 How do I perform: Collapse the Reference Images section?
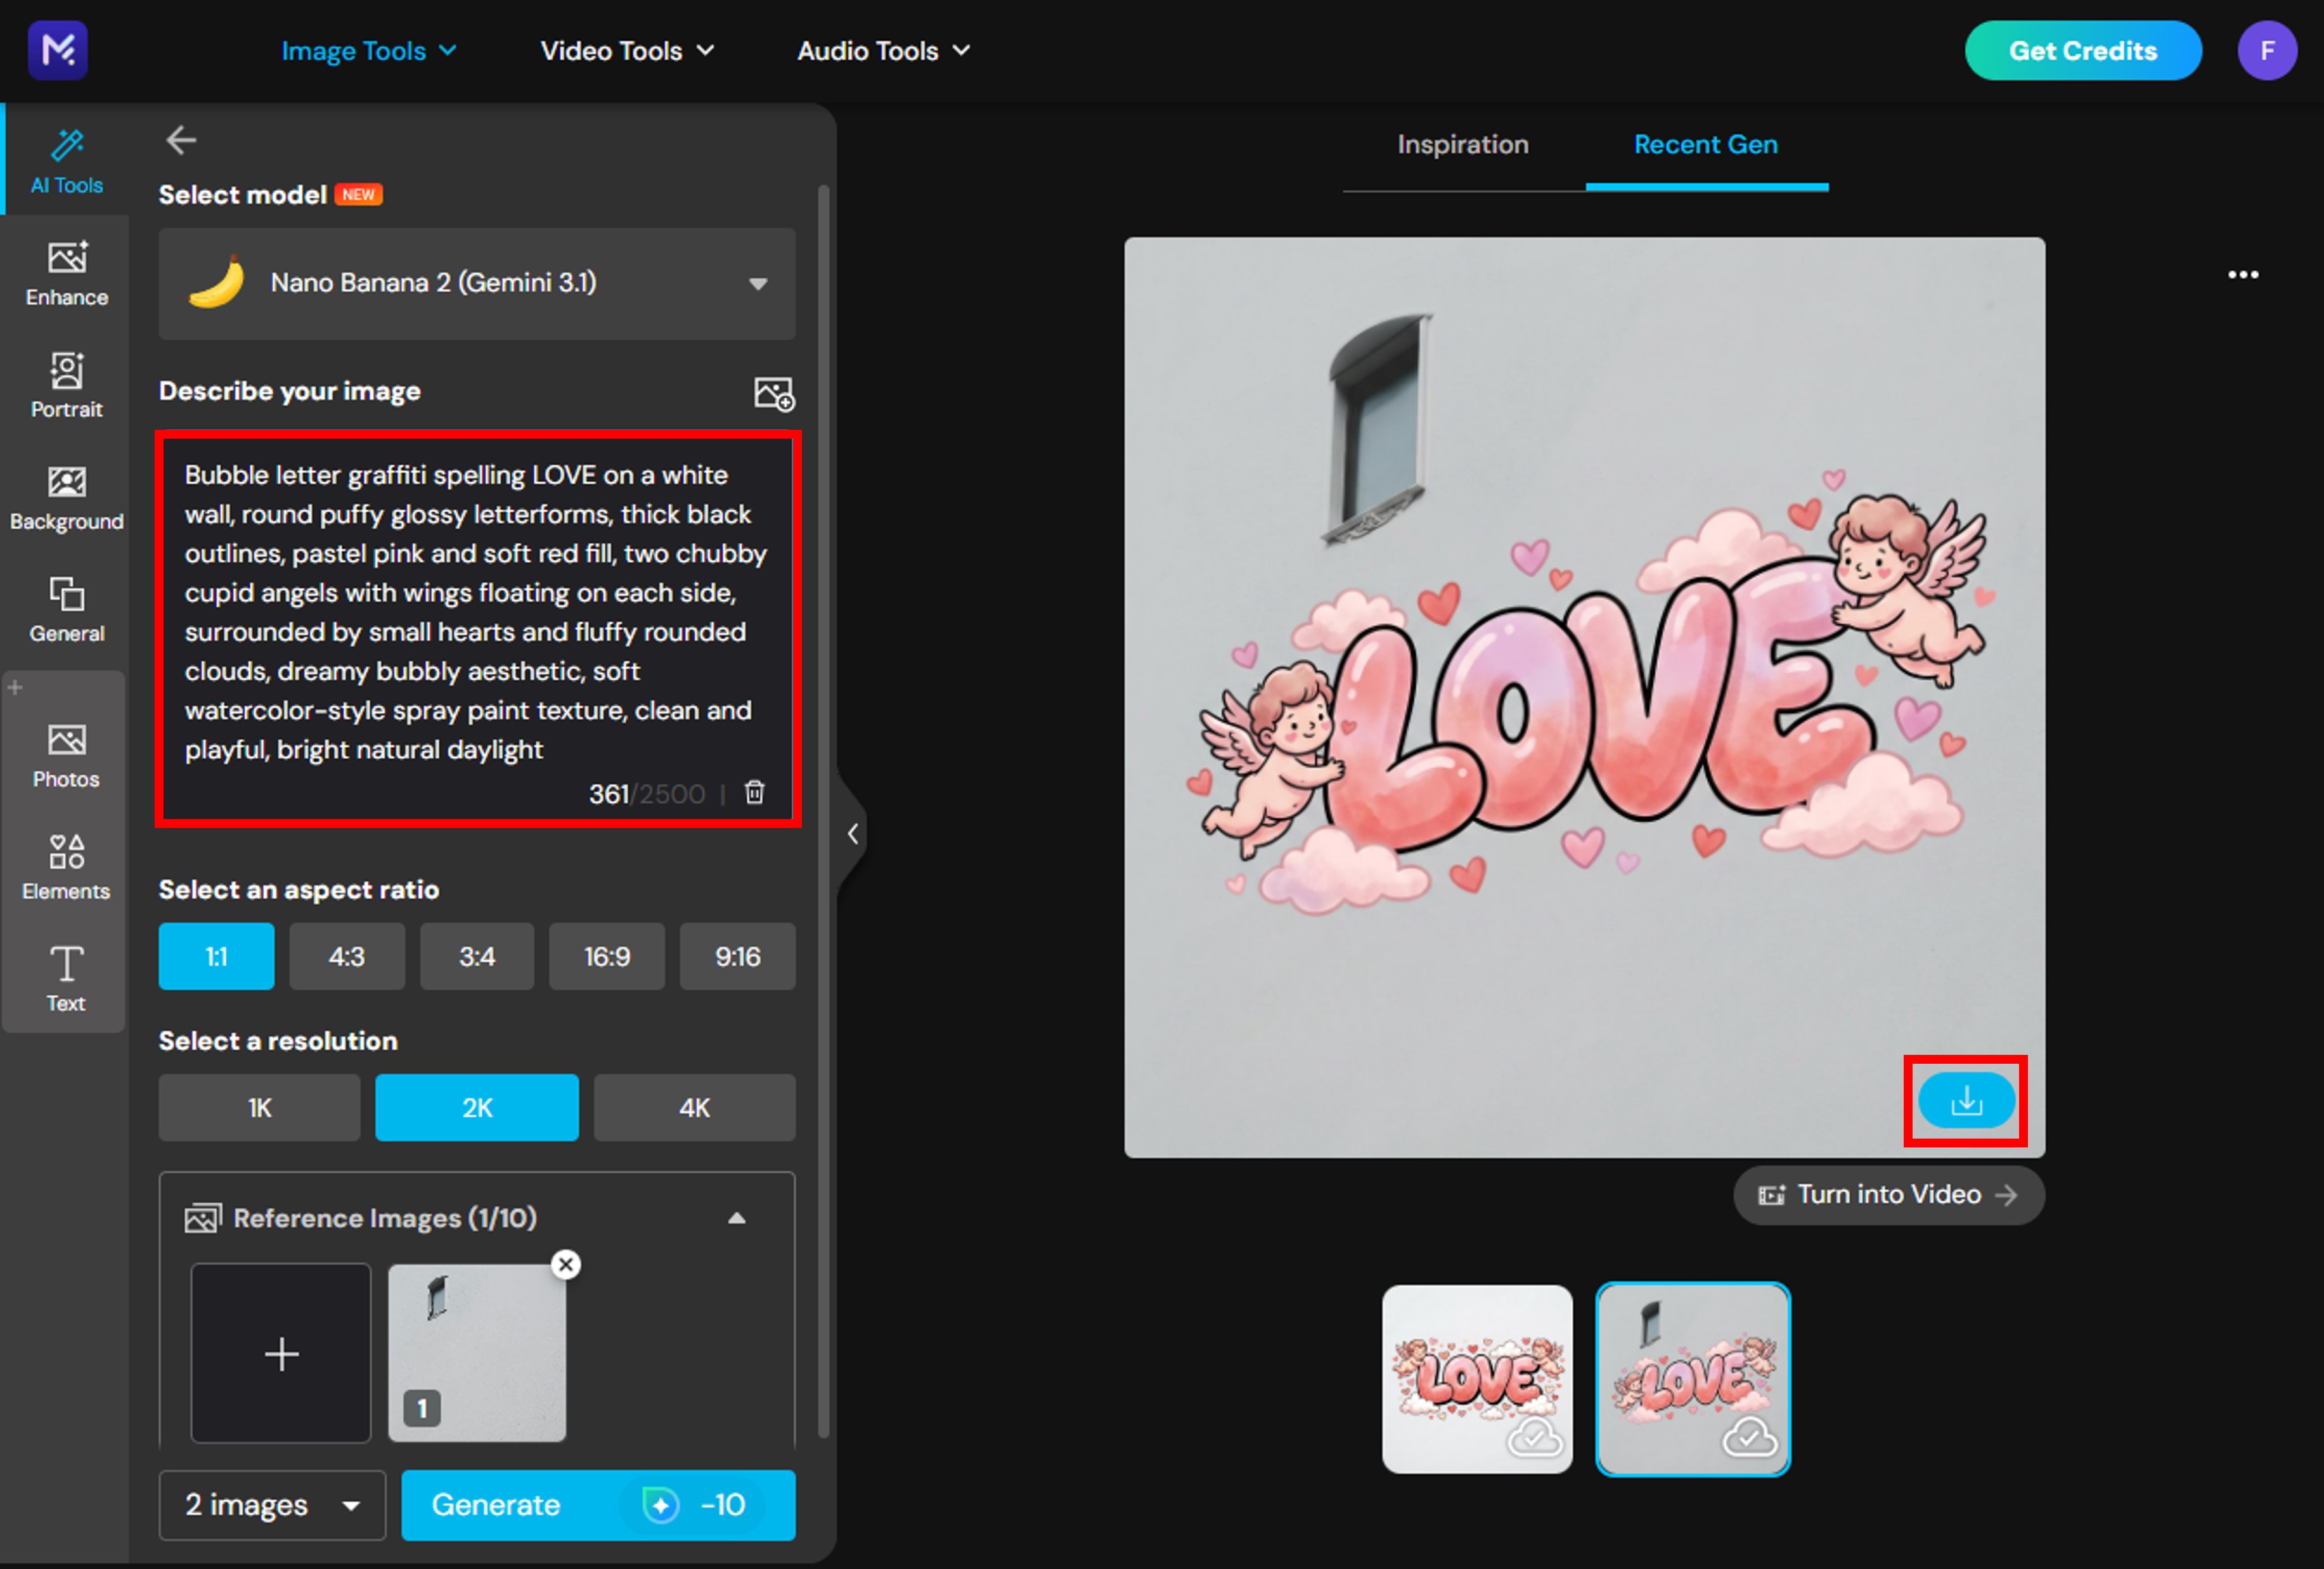[738, 1218]
